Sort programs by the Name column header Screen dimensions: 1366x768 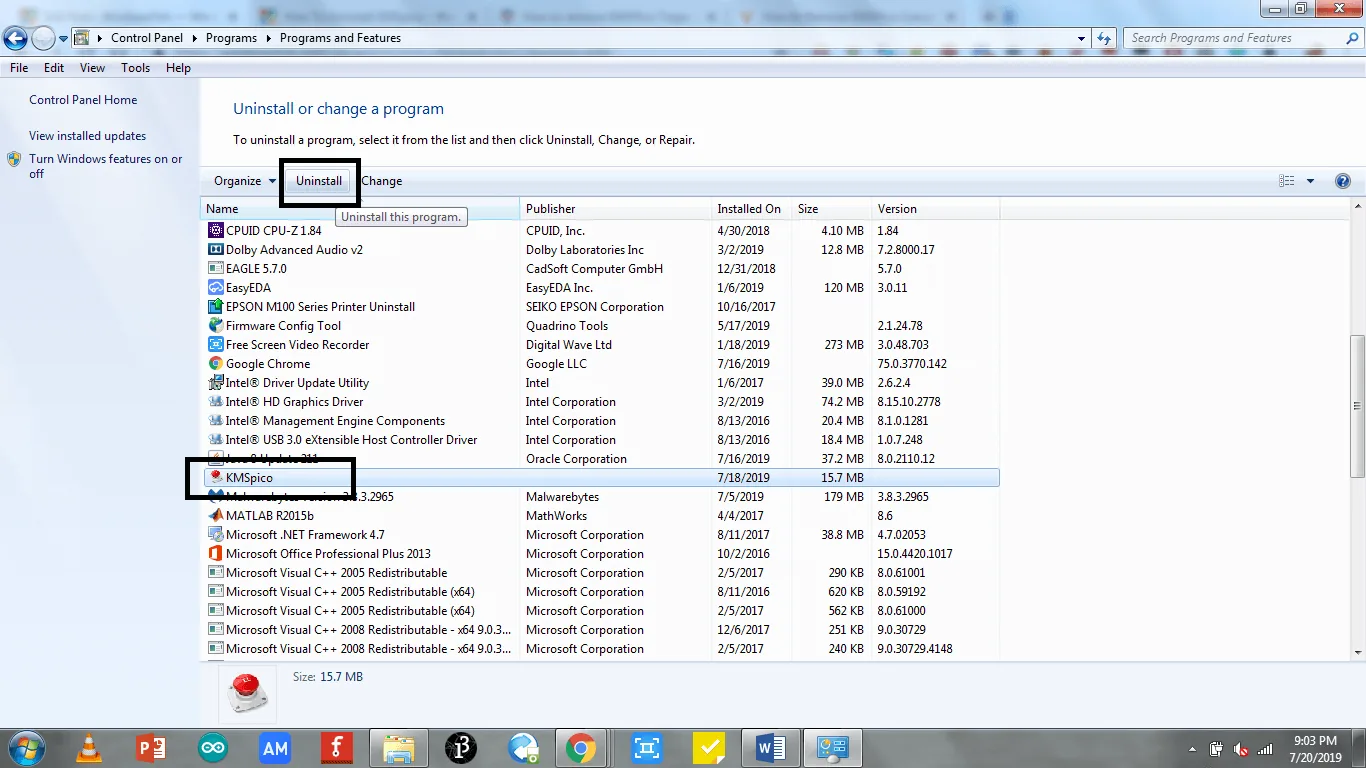pyautogui.click(x=360, y=209)
